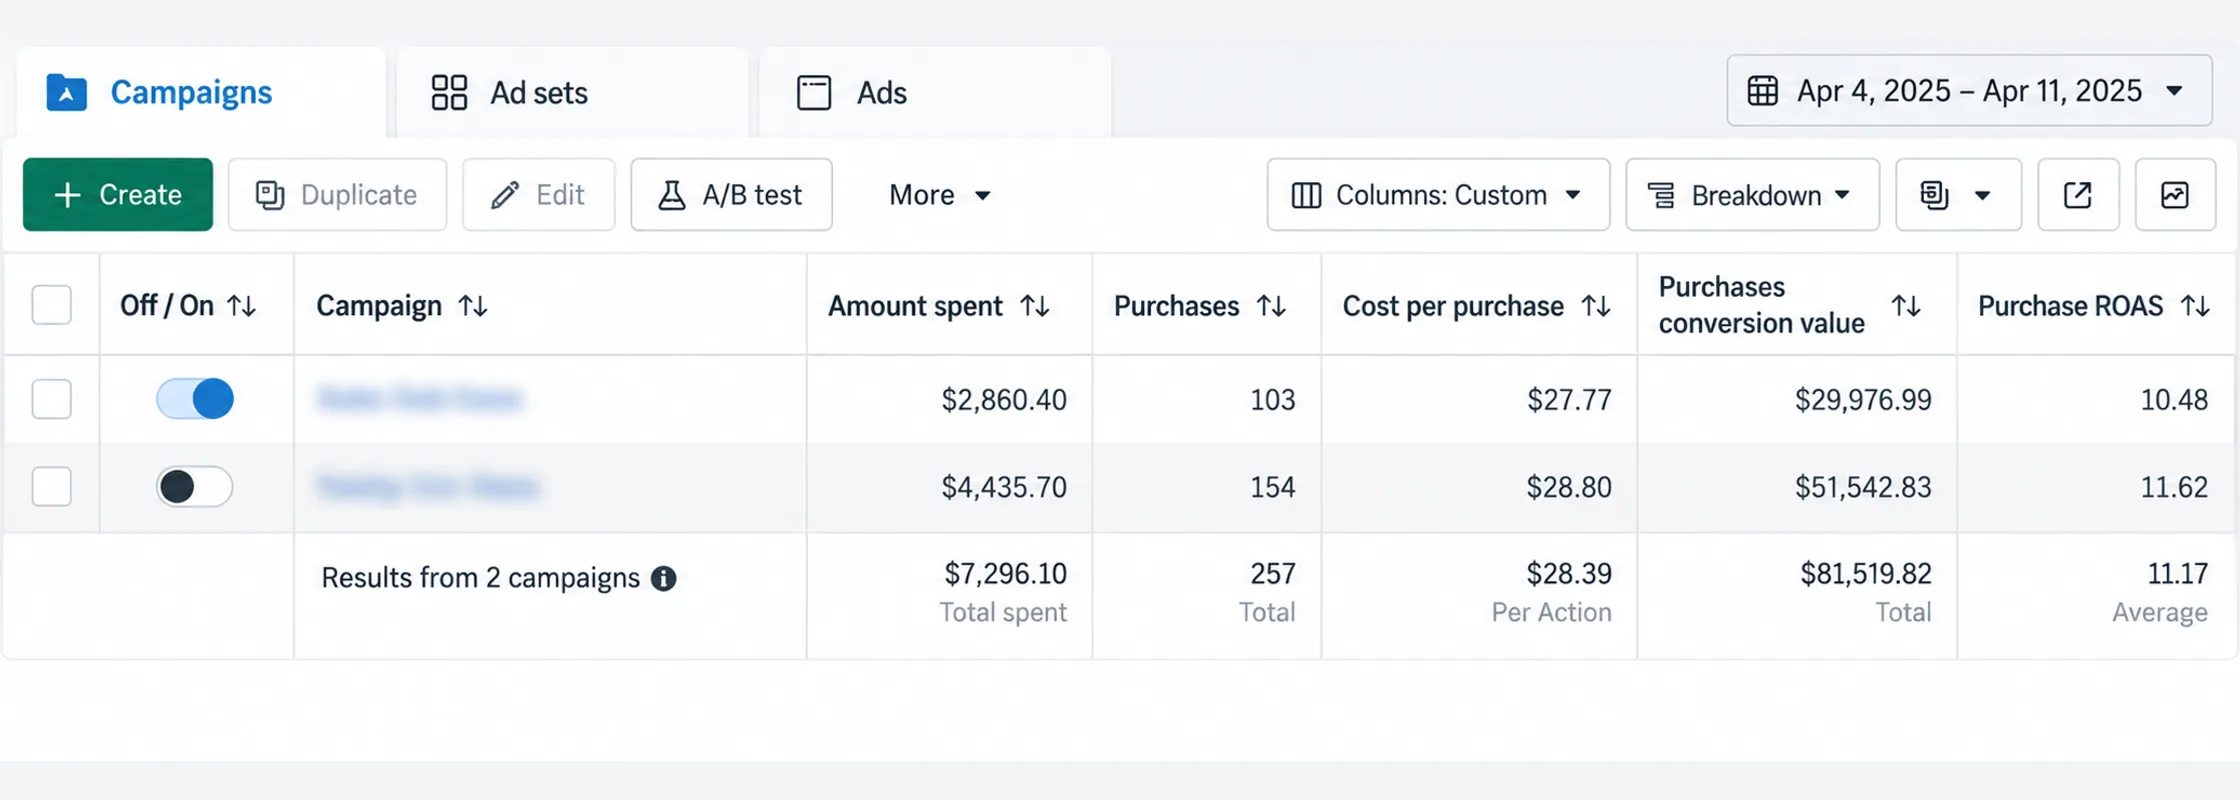
Task: Open the charts view icon button
Action: coord(2175,195)
